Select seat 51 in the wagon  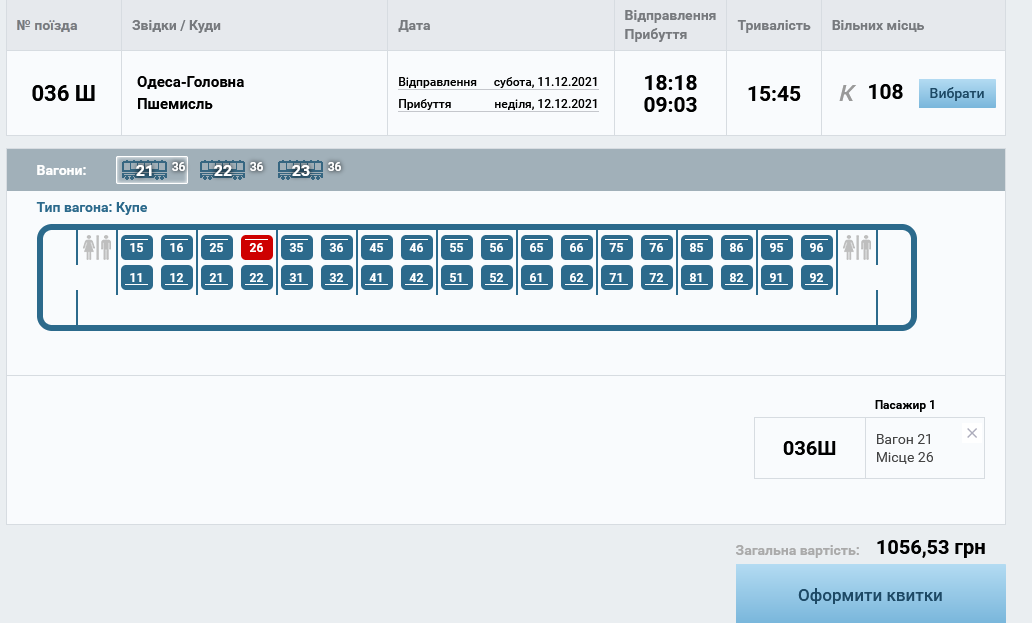tap(457, 278)
